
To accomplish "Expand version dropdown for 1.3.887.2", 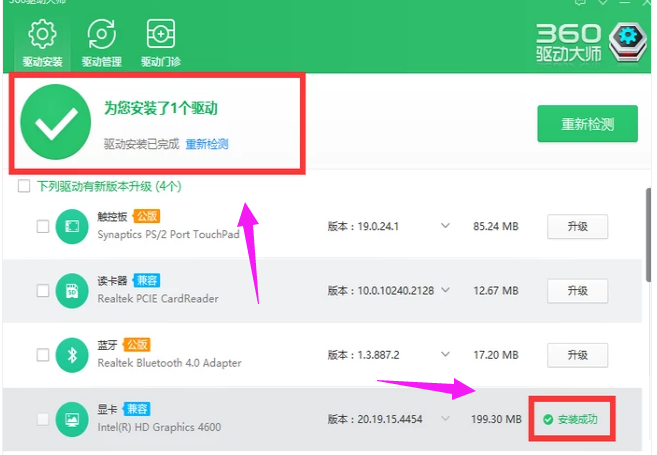I will pyautogui.click(x=445, y=354).
